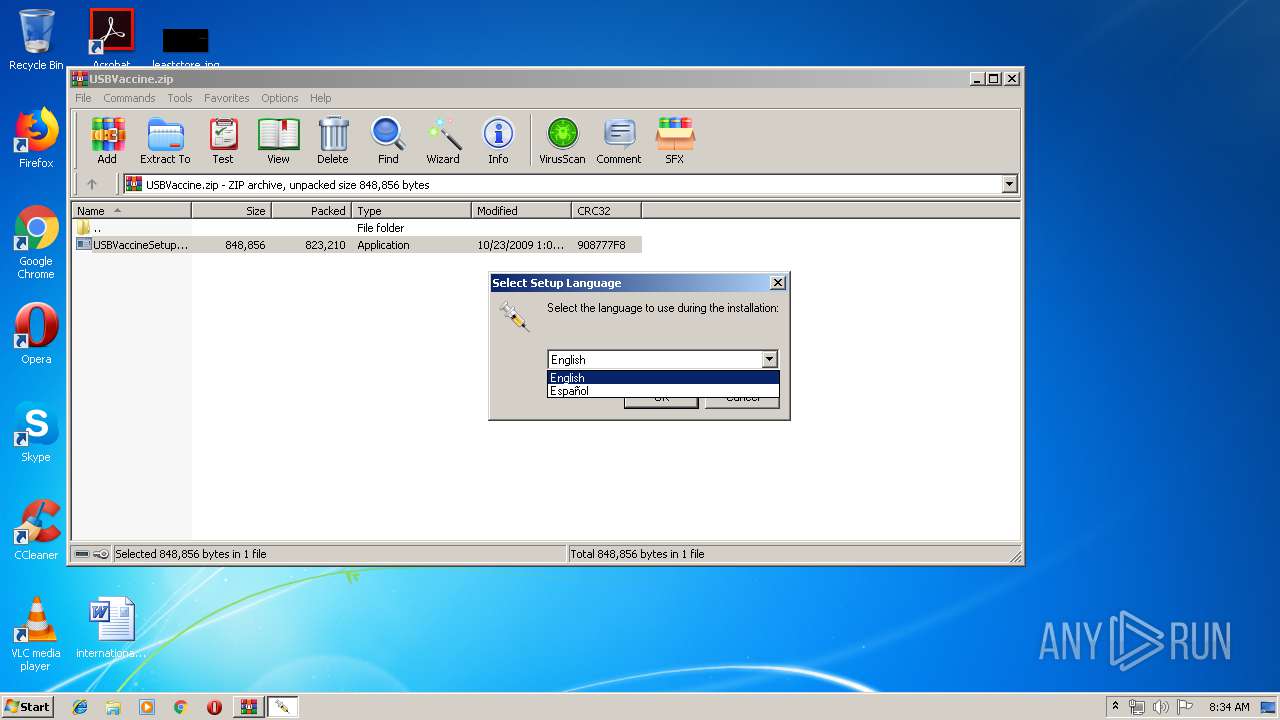Image resolution: width=1280 pixels, height=720 pixels.
Task: Add archive Comment via toolbar
Action: click(619, 140)
